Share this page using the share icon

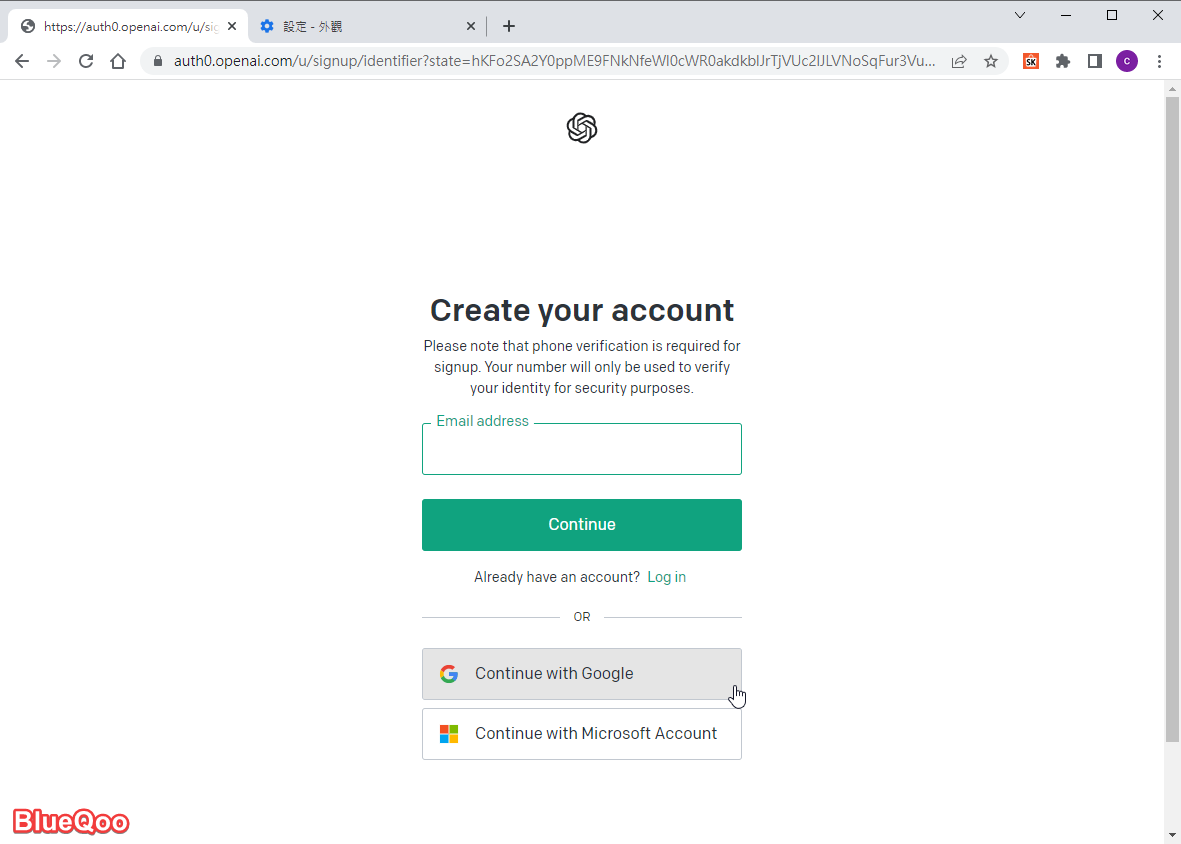tap(959, 61)
